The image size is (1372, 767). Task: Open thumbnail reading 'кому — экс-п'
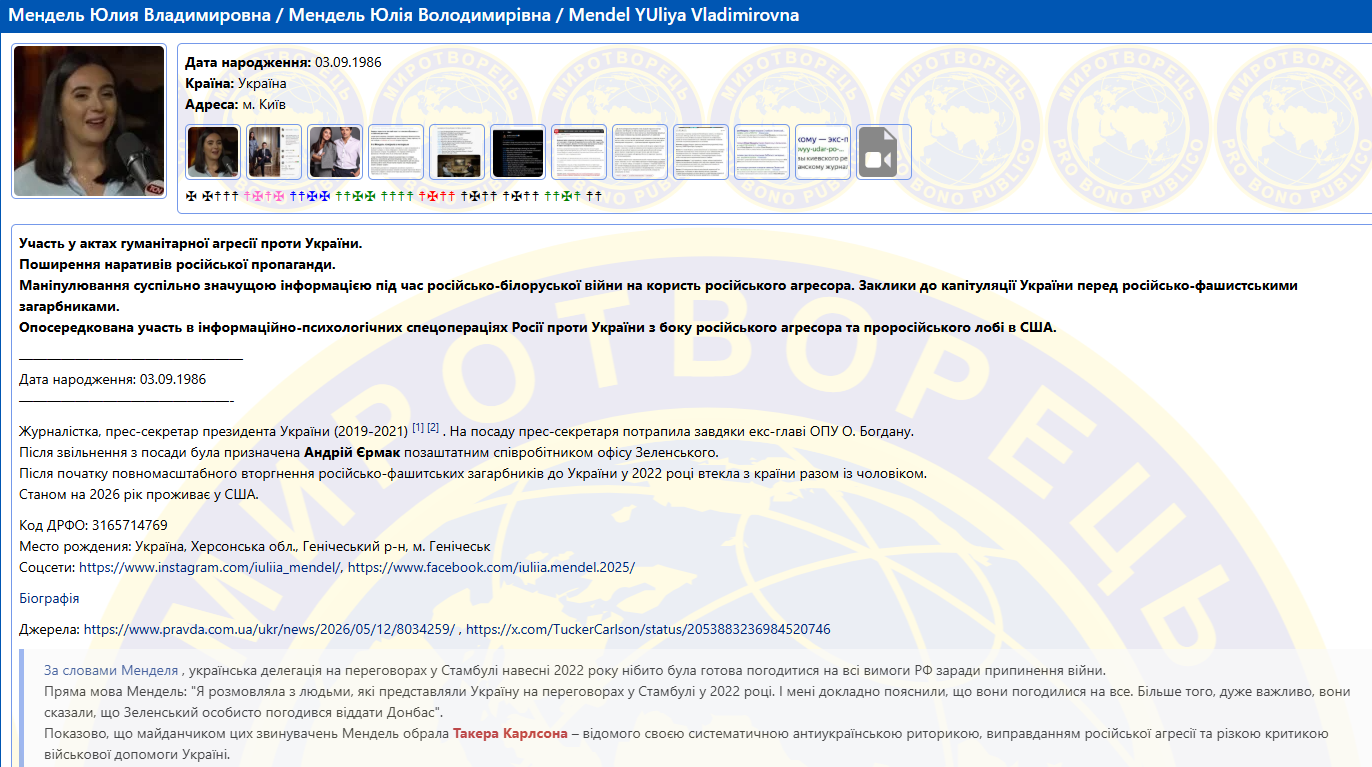pyautogui.click(x=823, y=152)
